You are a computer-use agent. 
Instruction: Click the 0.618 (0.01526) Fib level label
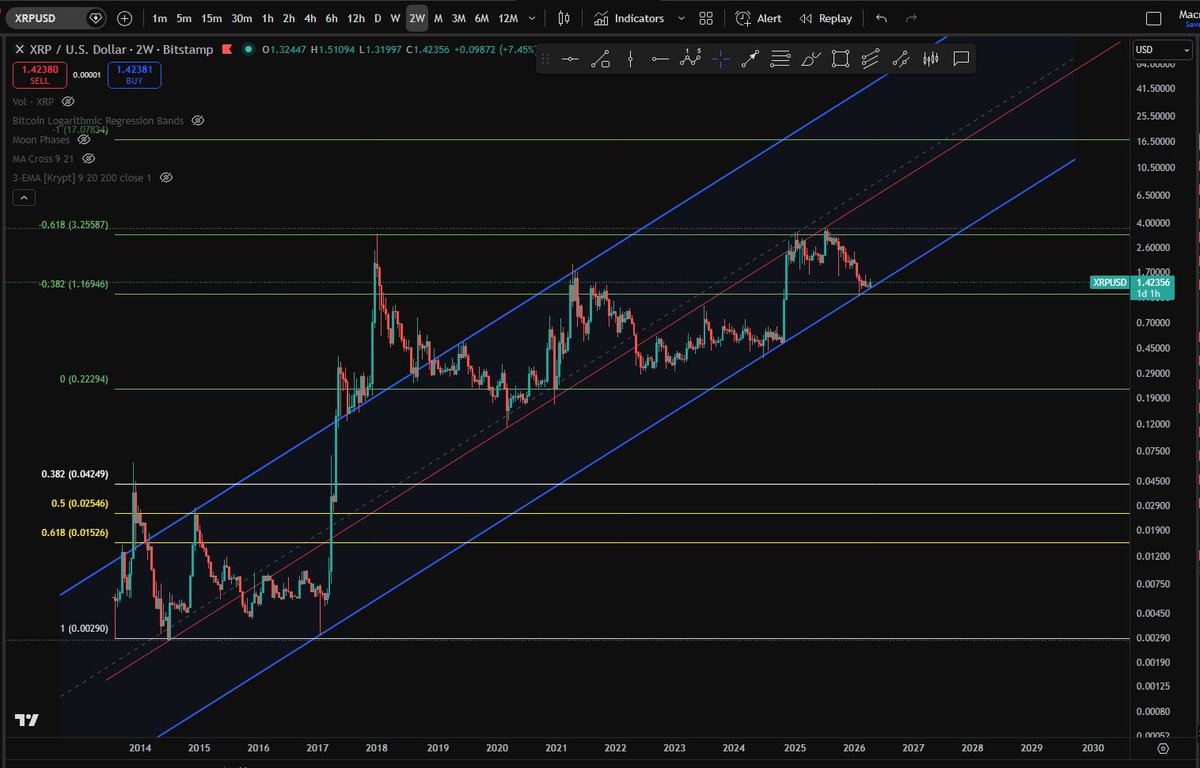coord(74,533)
